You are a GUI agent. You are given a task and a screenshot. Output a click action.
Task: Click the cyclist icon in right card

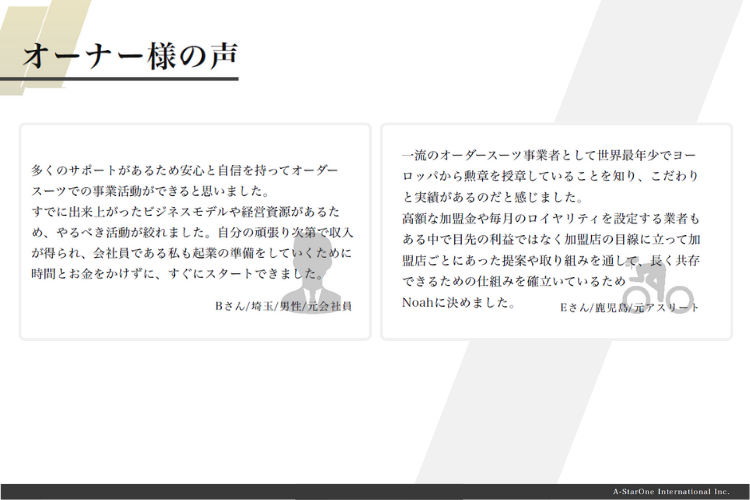[657, 285]
